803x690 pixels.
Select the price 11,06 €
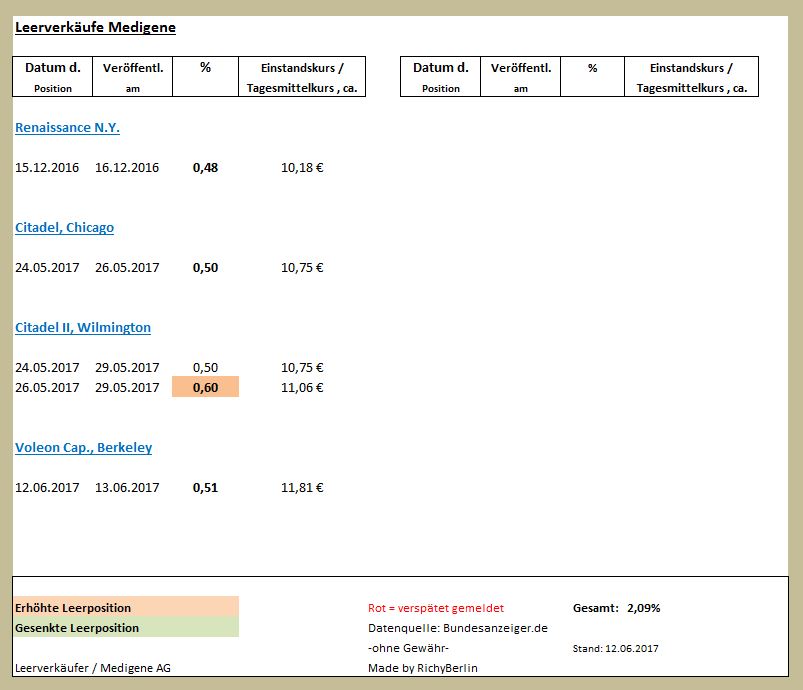point(302,387)
